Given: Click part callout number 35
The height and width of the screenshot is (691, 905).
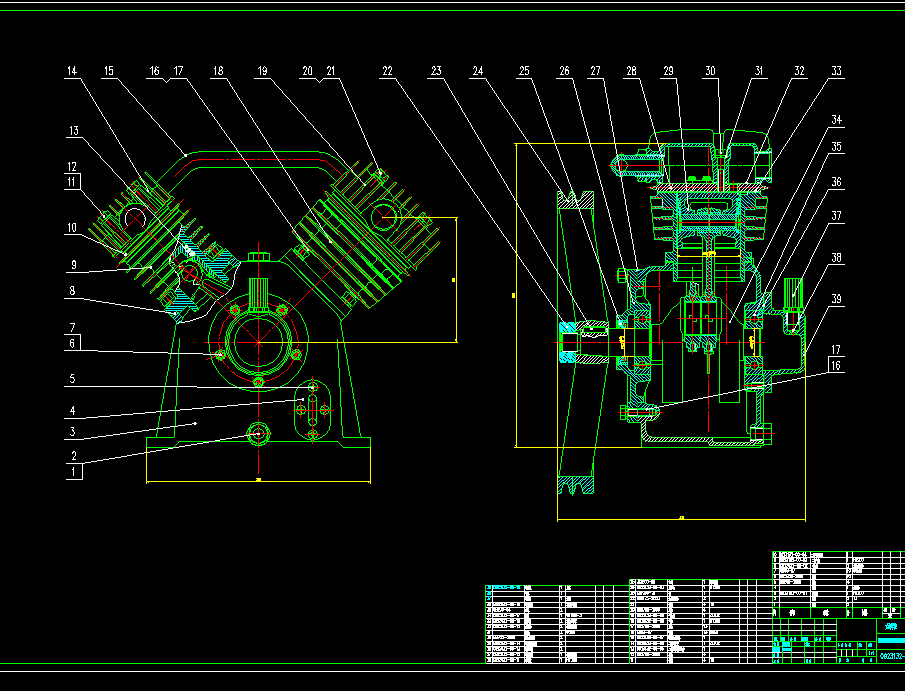Looking at the screenshot, I should (x=836, y=147).
